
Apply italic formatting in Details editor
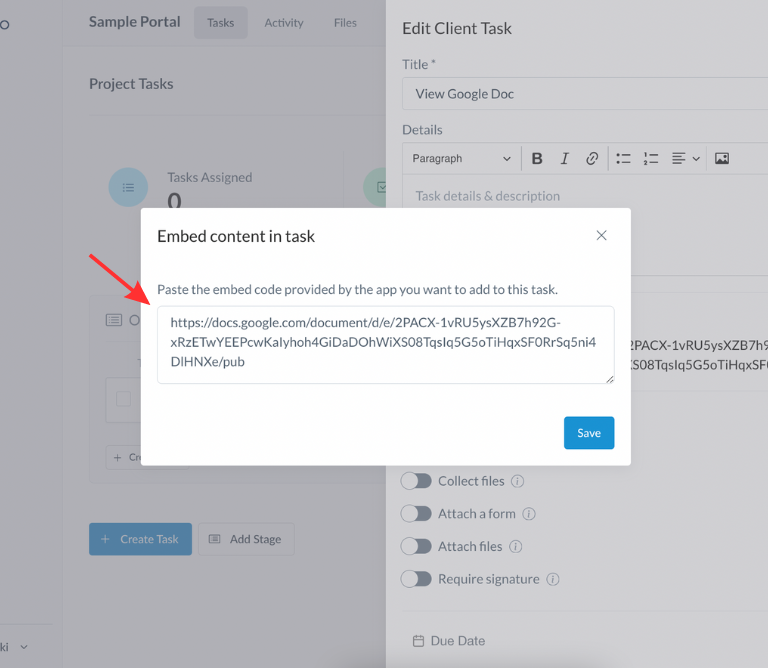[x=564, y=158]
